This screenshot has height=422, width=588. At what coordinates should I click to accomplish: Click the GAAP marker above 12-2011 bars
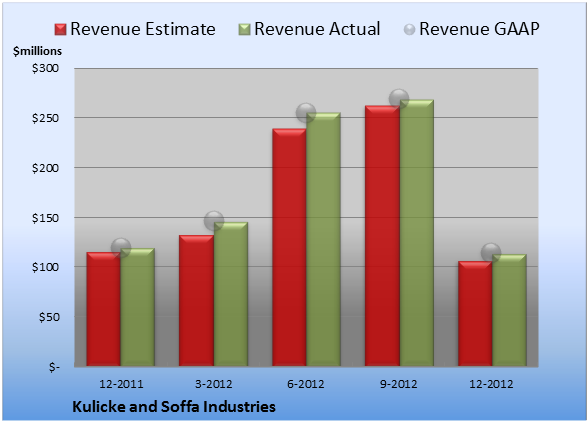[121, 248]
